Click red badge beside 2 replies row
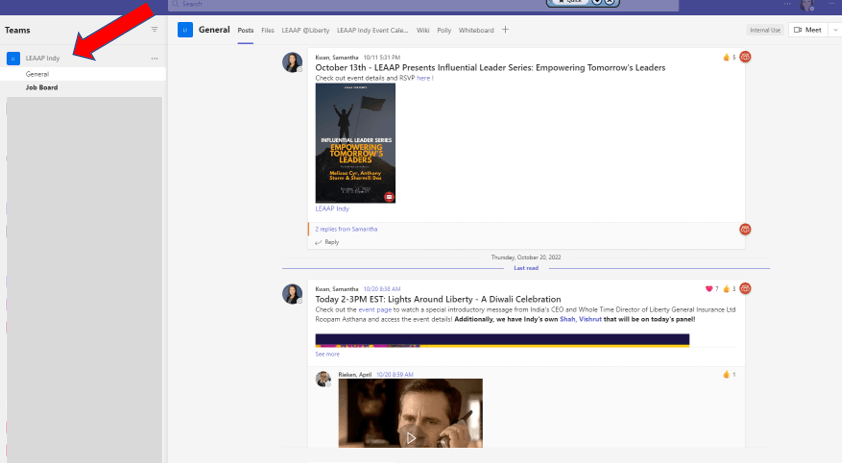Image resolution: width=842 pixels, height=463 pixels. point(745,229)
